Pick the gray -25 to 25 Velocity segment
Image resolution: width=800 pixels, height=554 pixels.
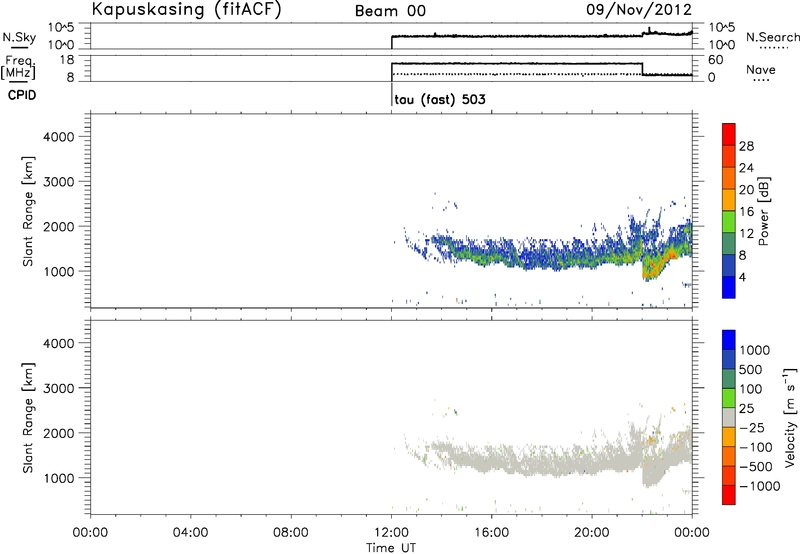pyautogui.click(x=729, y=417)
